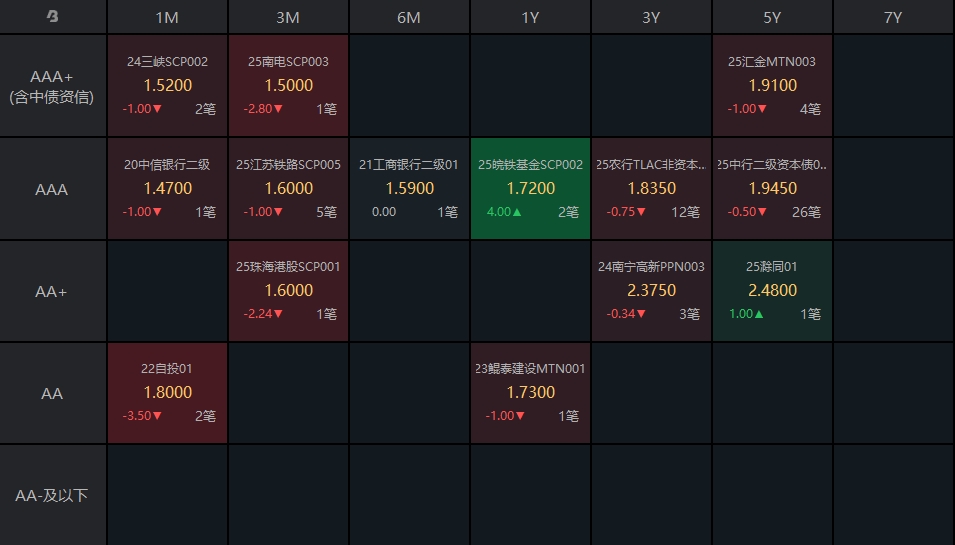Click the 21工商银行二级01 bond cell
The width and height of the screenshot is (955, 545).
tap(409, 188)
